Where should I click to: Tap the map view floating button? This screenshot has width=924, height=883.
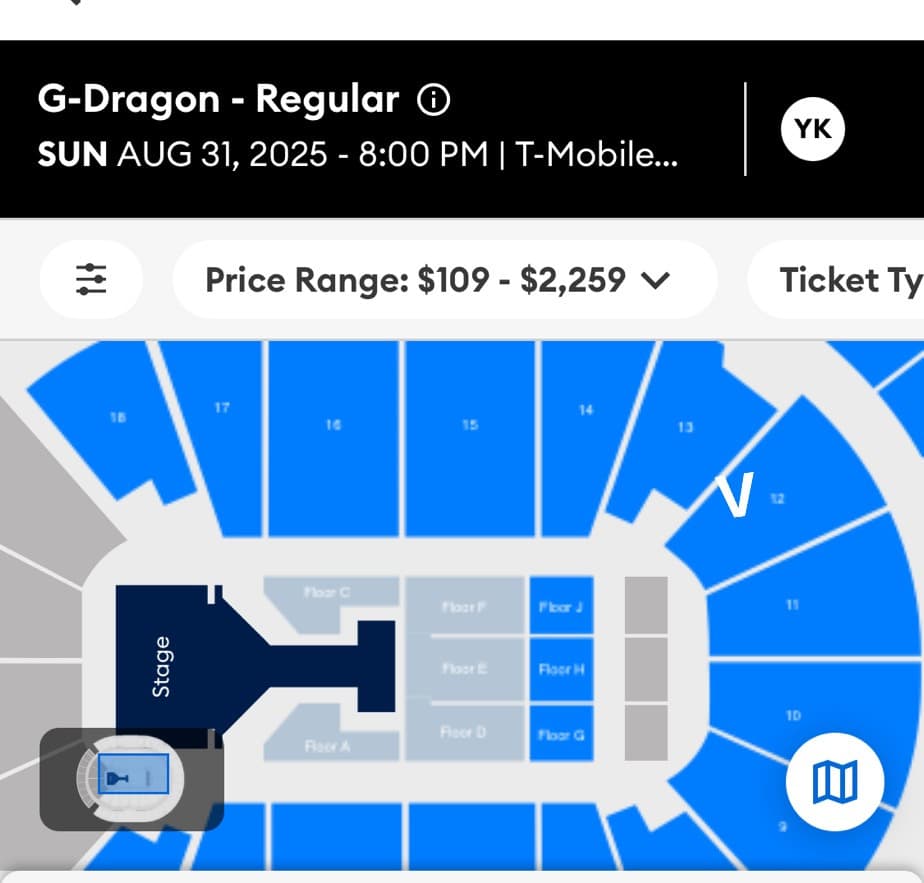(834, 782)
